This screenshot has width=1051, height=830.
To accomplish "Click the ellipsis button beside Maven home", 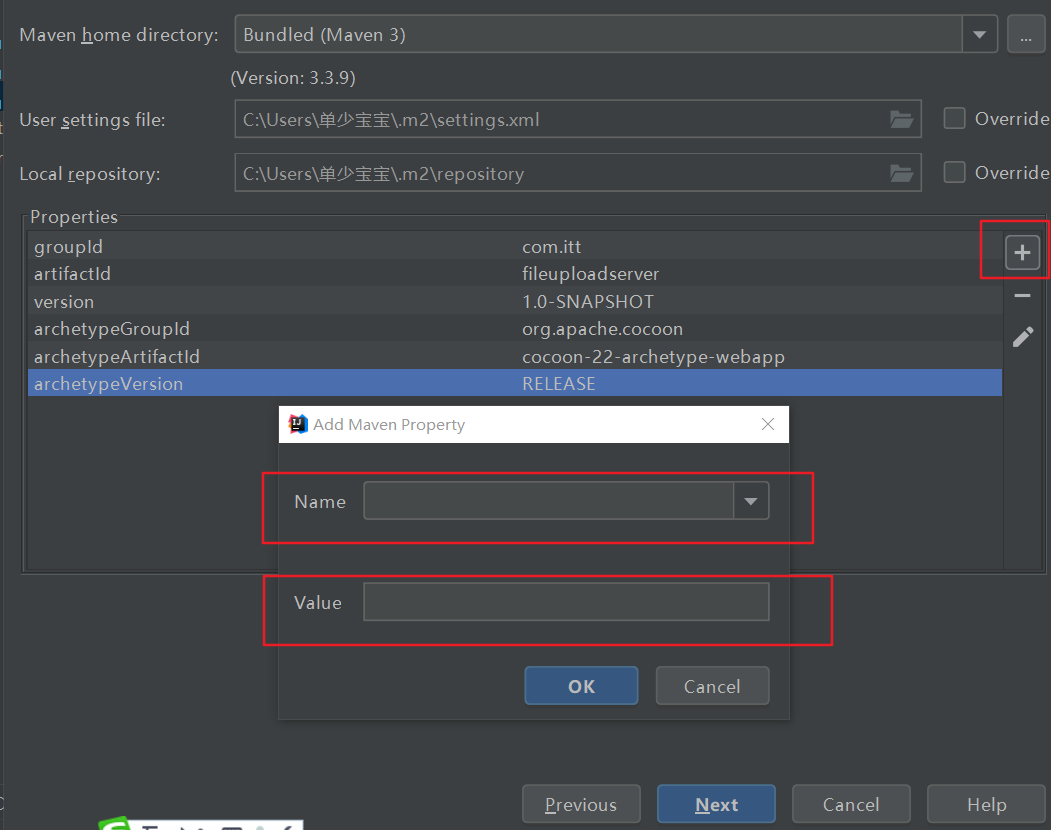I will coord(1026,34).
